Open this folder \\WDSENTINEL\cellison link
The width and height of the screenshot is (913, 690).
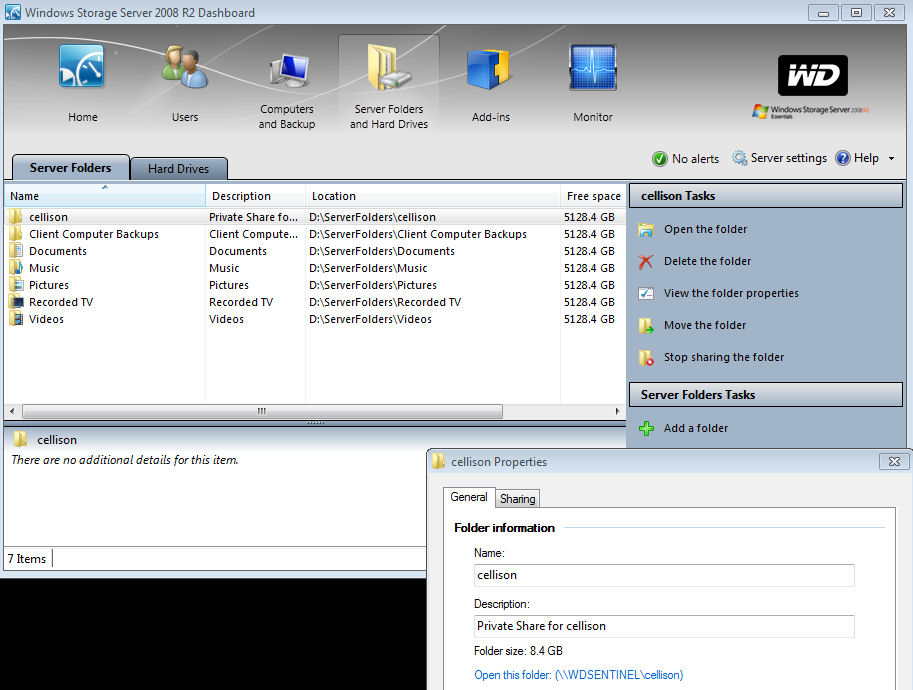(578, 675)
